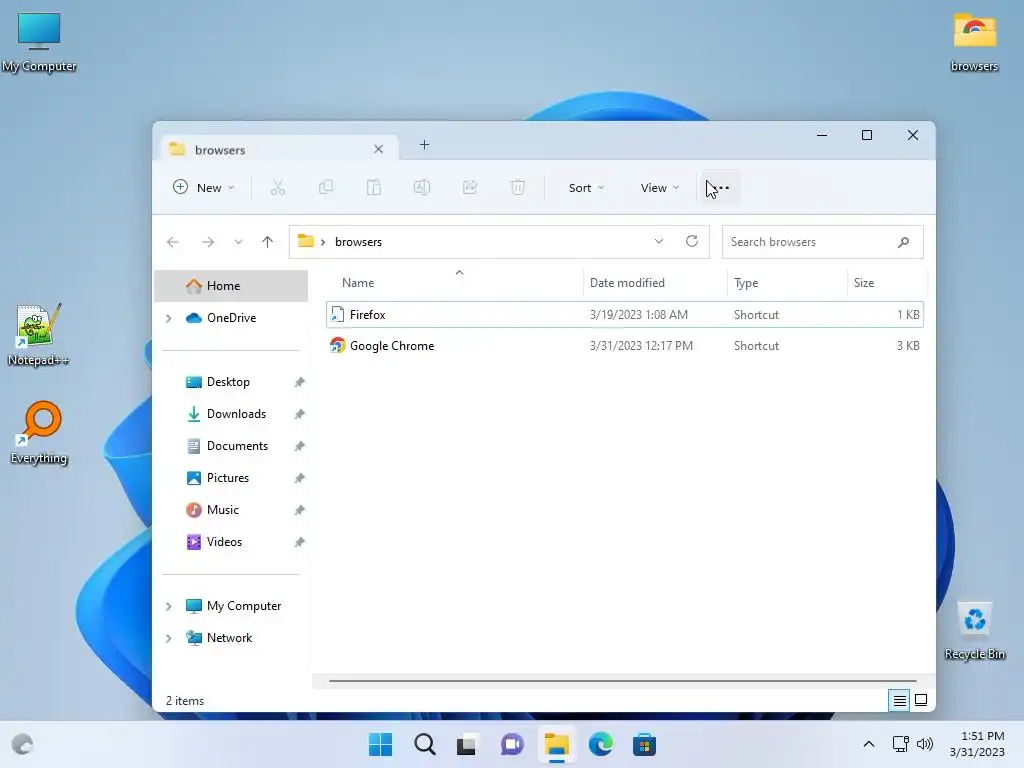This screenshot has width=1024, height=768.
Task: Click the search magnifier in Search browsers box
Action: pyautogui.click(x=903, y=242)
